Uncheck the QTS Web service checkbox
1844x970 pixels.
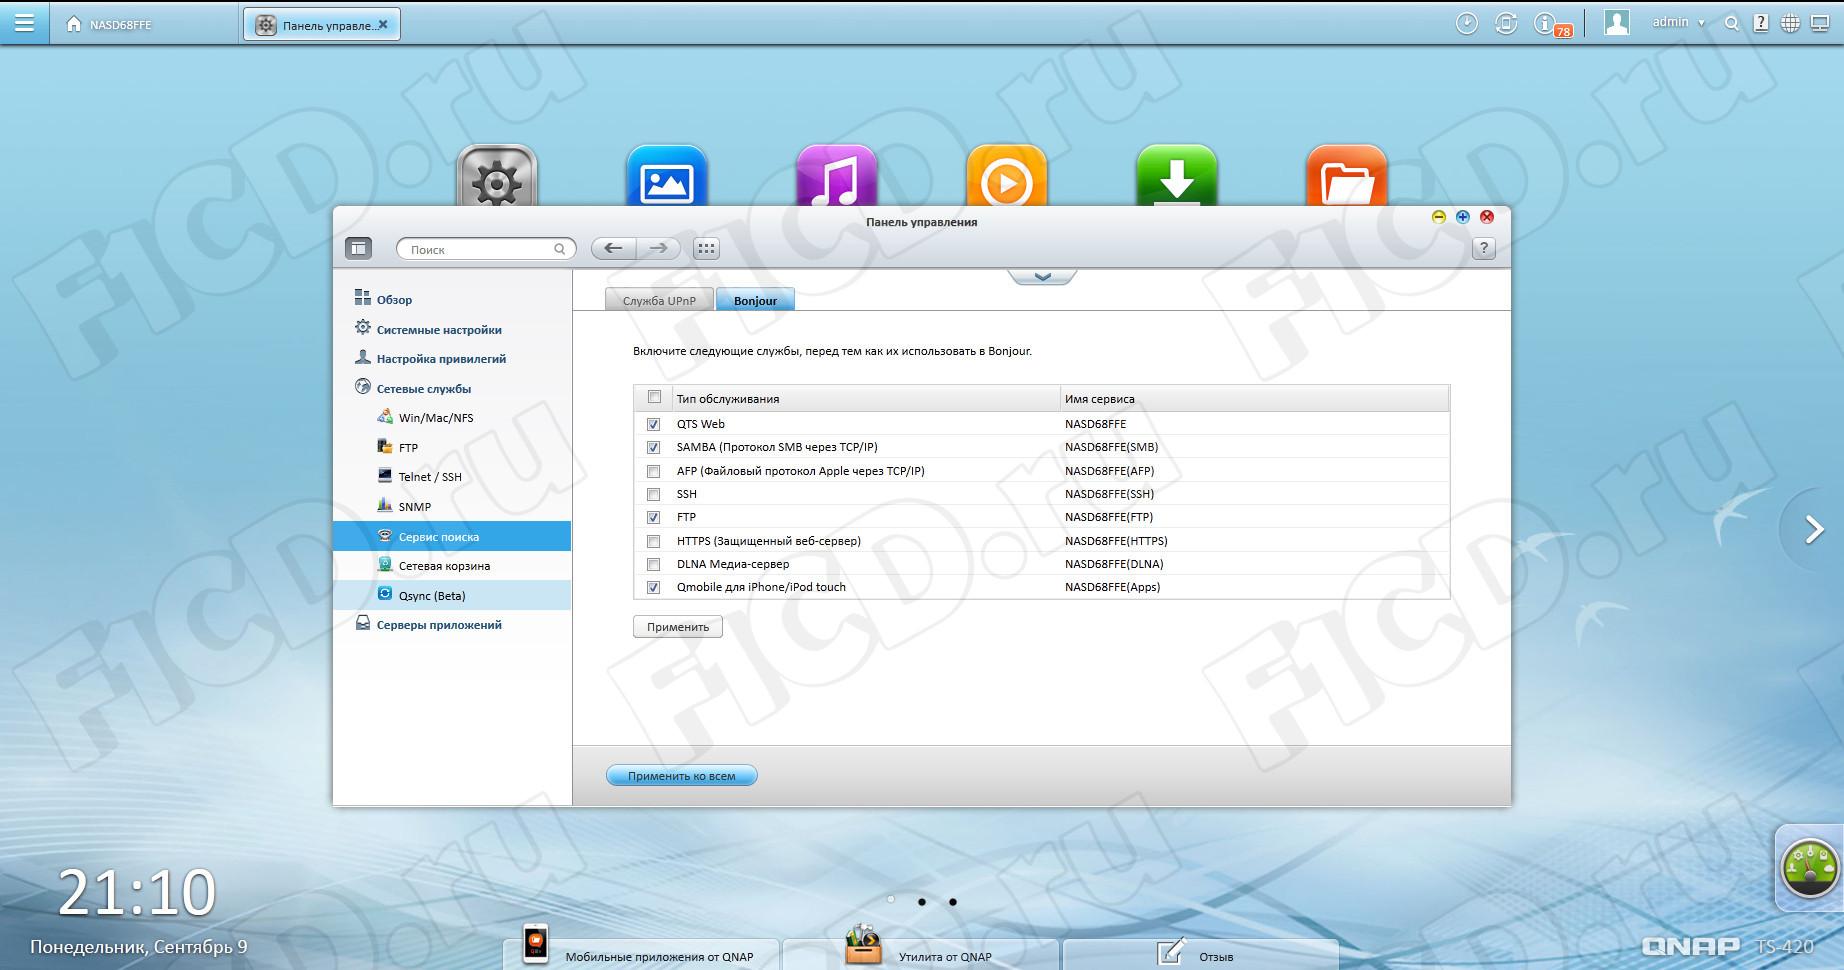[653, 424]
